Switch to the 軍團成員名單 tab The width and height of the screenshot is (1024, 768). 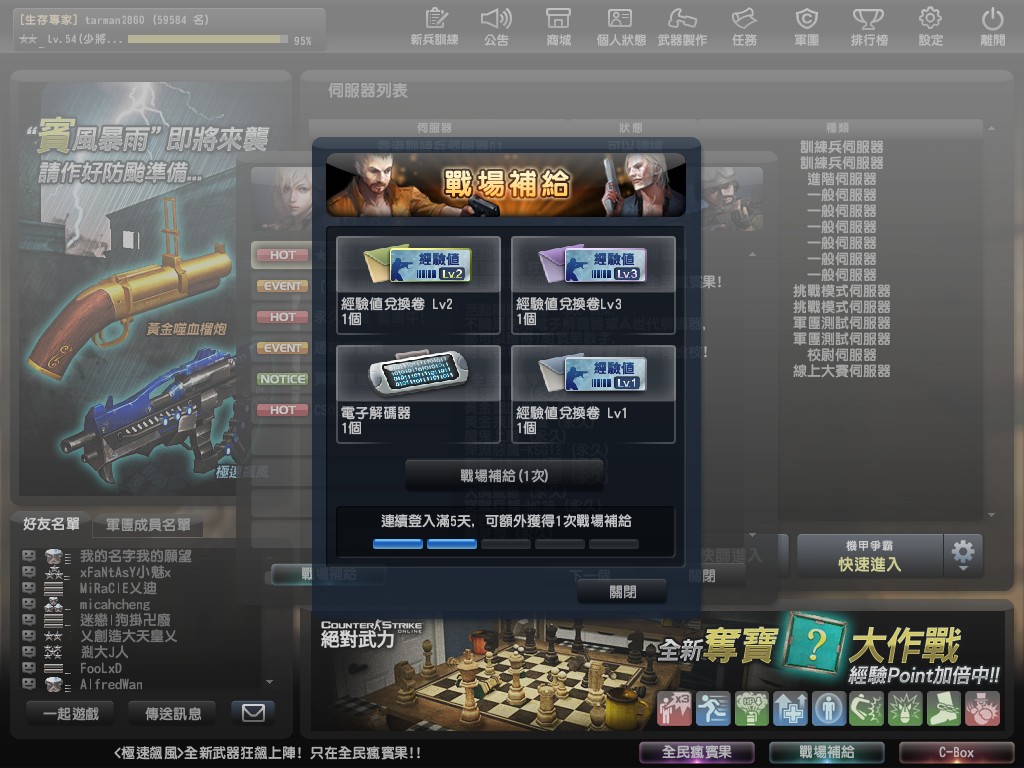pyautogui.click(x=148, y=525)
